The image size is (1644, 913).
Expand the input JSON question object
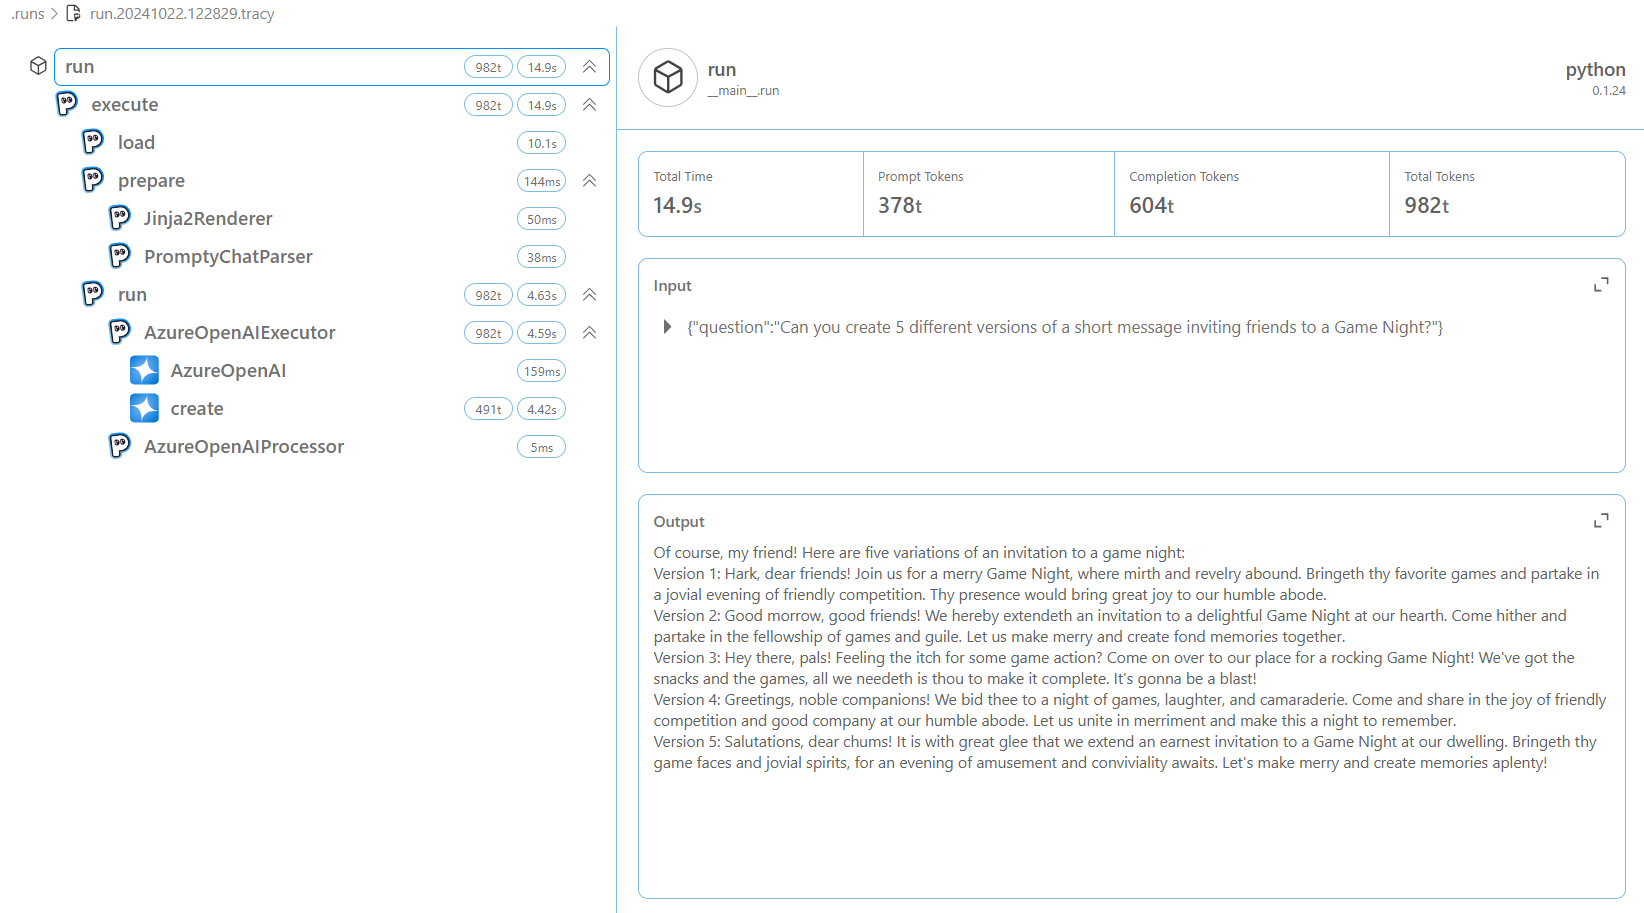(667, 327)
